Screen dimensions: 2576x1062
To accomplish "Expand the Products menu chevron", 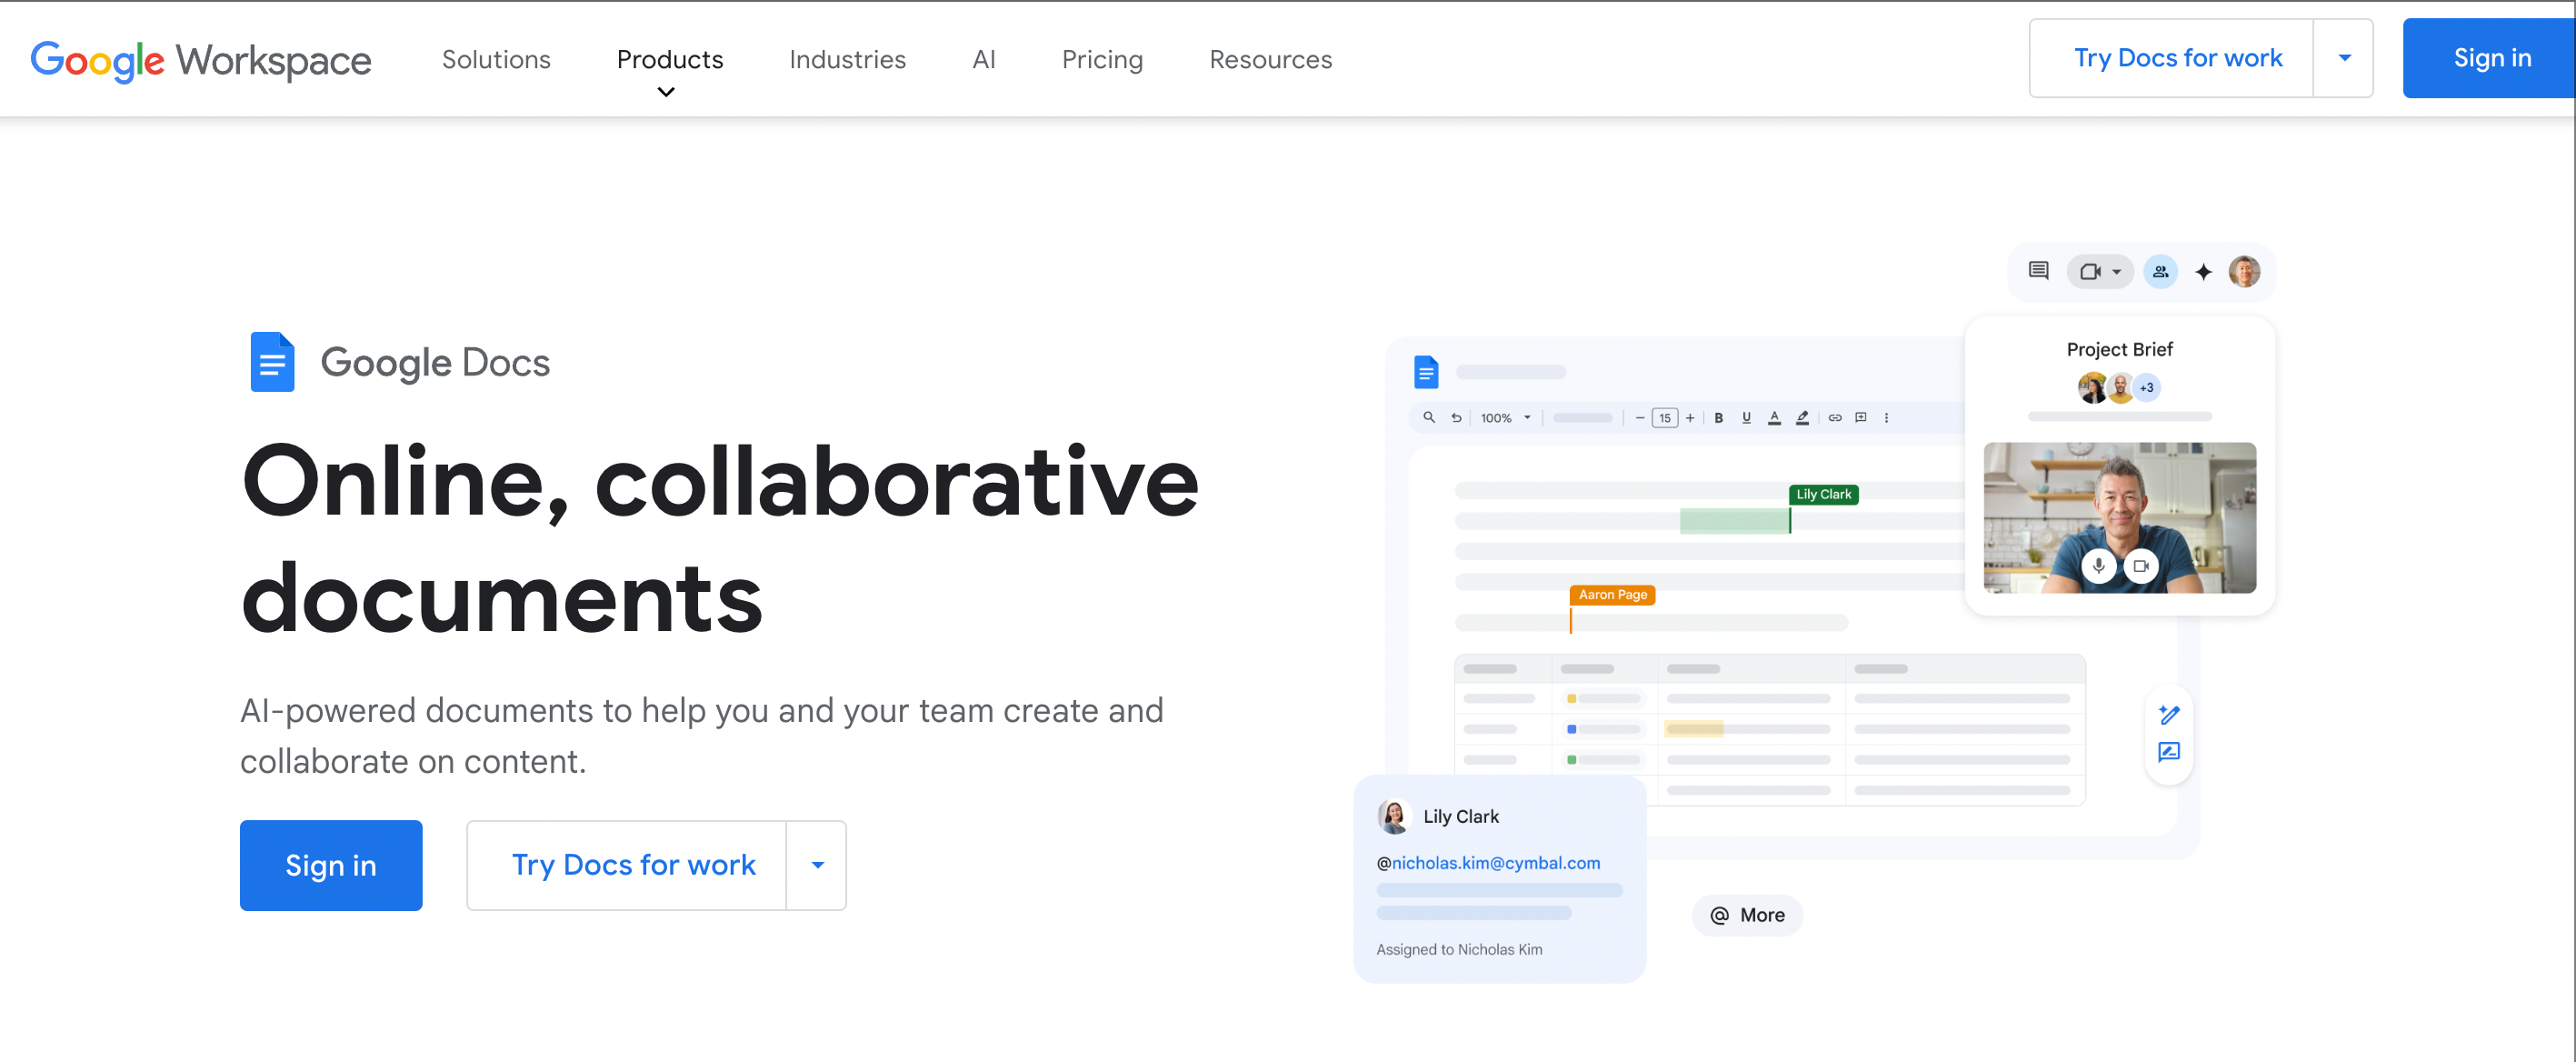I will 666,92.
